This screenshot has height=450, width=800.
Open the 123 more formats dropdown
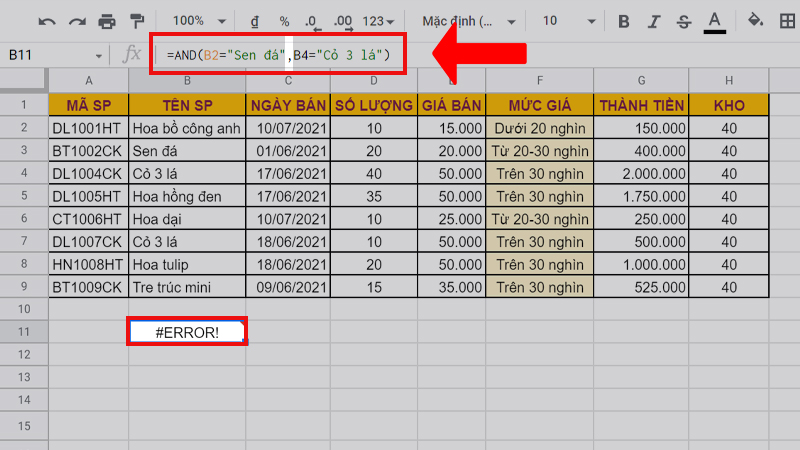coord(378,21)
